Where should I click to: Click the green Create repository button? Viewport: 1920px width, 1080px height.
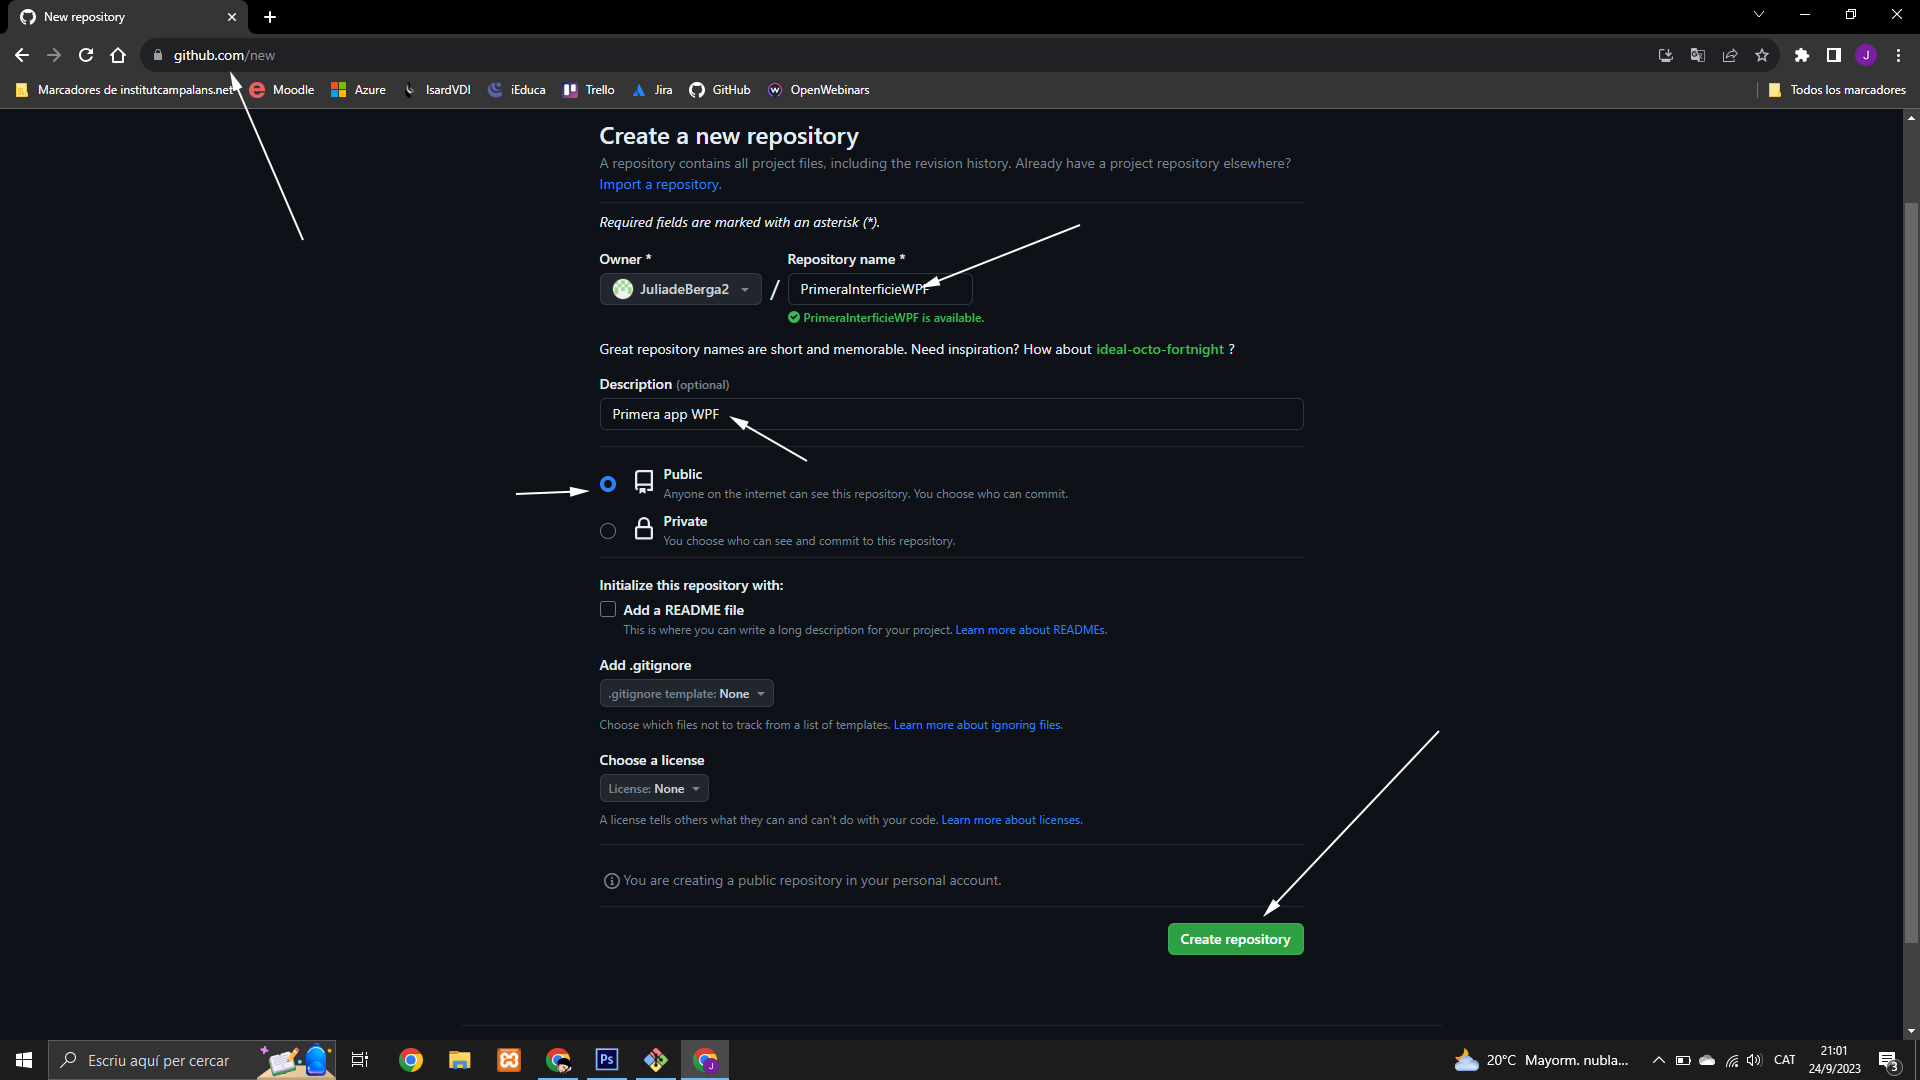[1235, 939]
